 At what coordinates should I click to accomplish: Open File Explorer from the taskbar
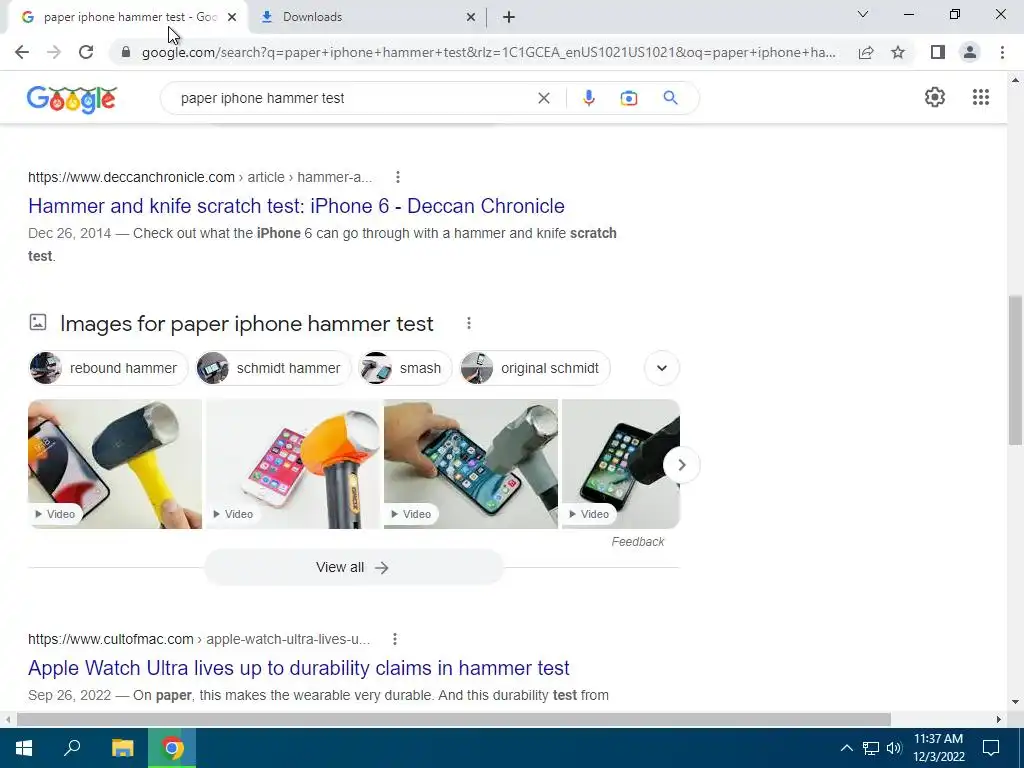tap(122, 748)
